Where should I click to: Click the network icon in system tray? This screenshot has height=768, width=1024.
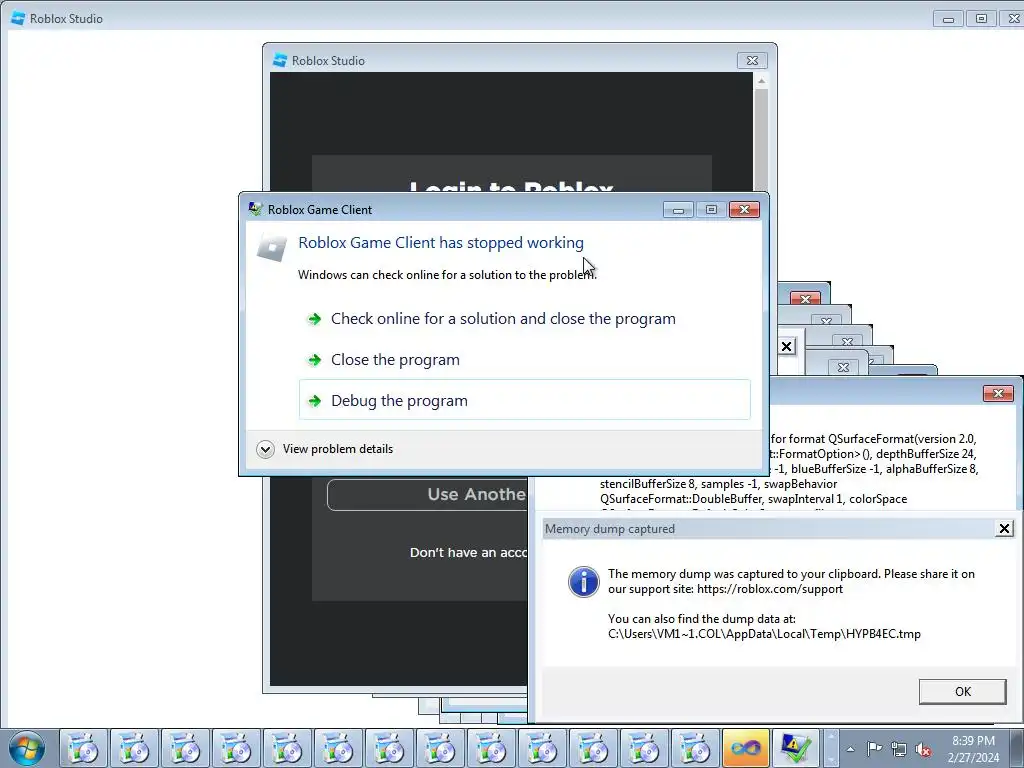899,749
